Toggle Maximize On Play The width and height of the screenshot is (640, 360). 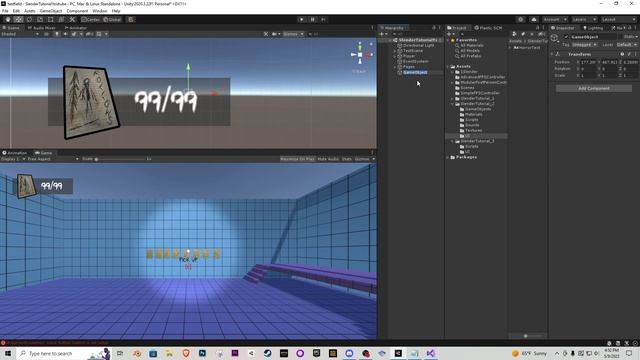(x=298, y=159)
